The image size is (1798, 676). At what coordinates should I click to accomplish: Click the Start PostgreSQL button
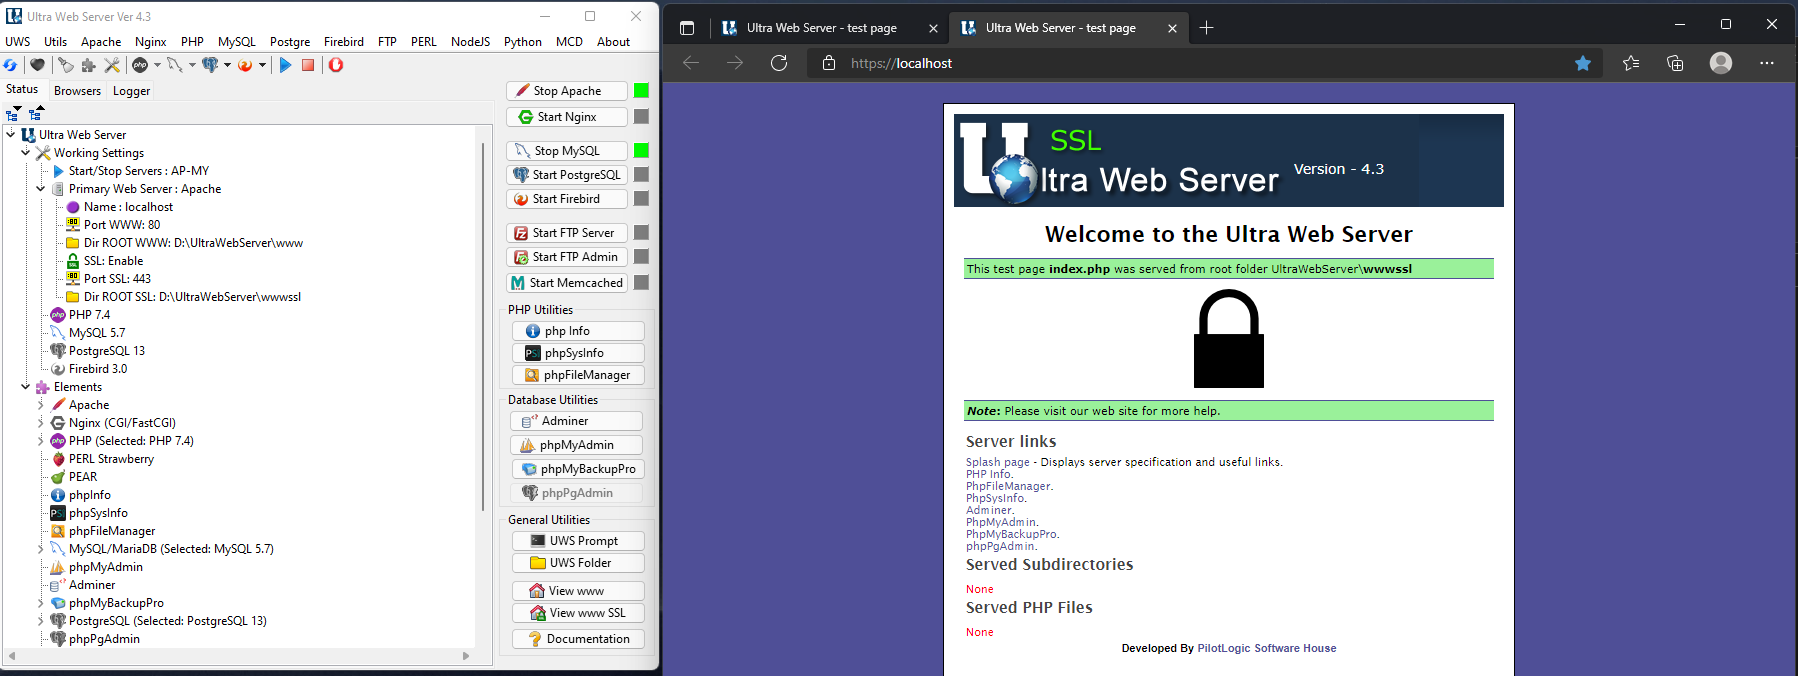click(x=567, y=174)
